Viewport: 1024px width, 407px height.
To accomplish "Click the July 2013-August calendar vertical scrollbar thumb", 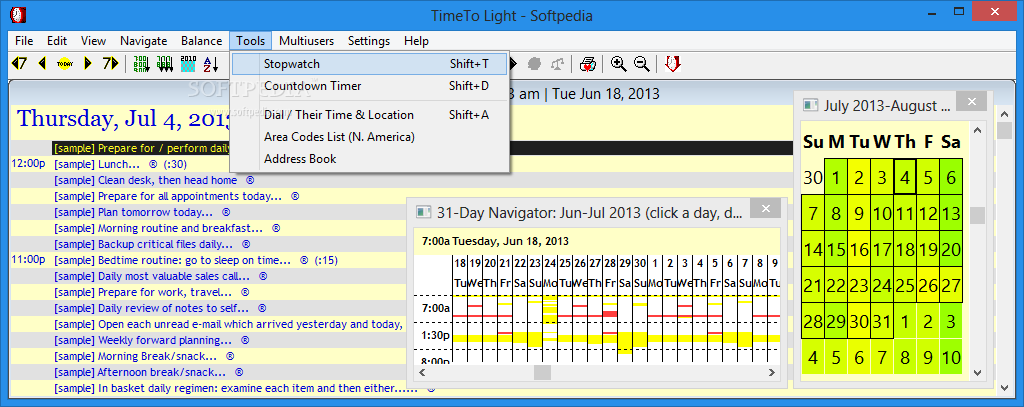I will pos(978,216).
